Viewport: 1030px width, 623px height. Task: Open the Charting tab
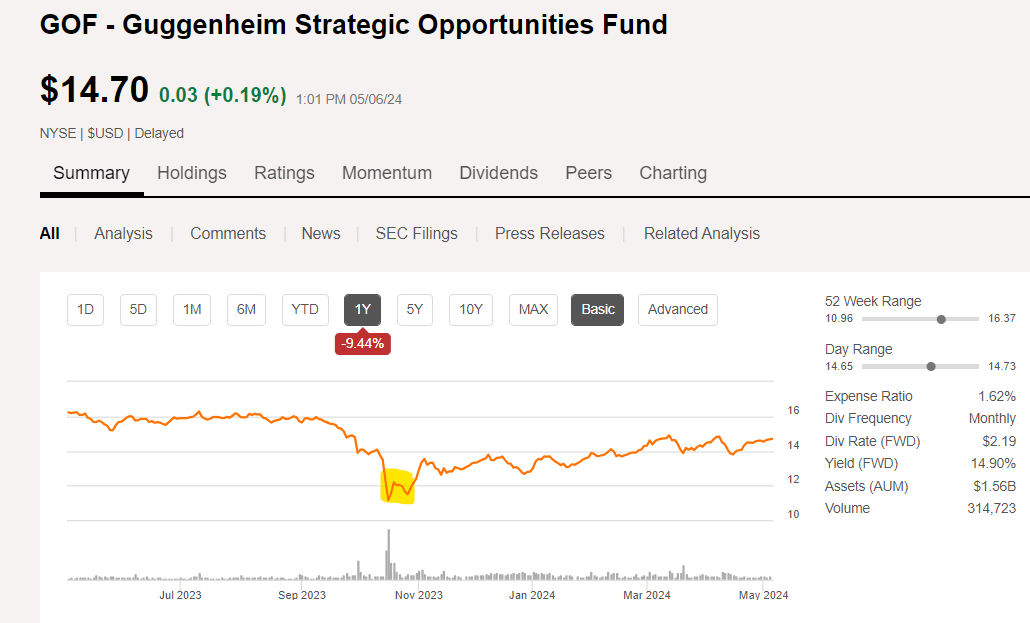(672, 173)
